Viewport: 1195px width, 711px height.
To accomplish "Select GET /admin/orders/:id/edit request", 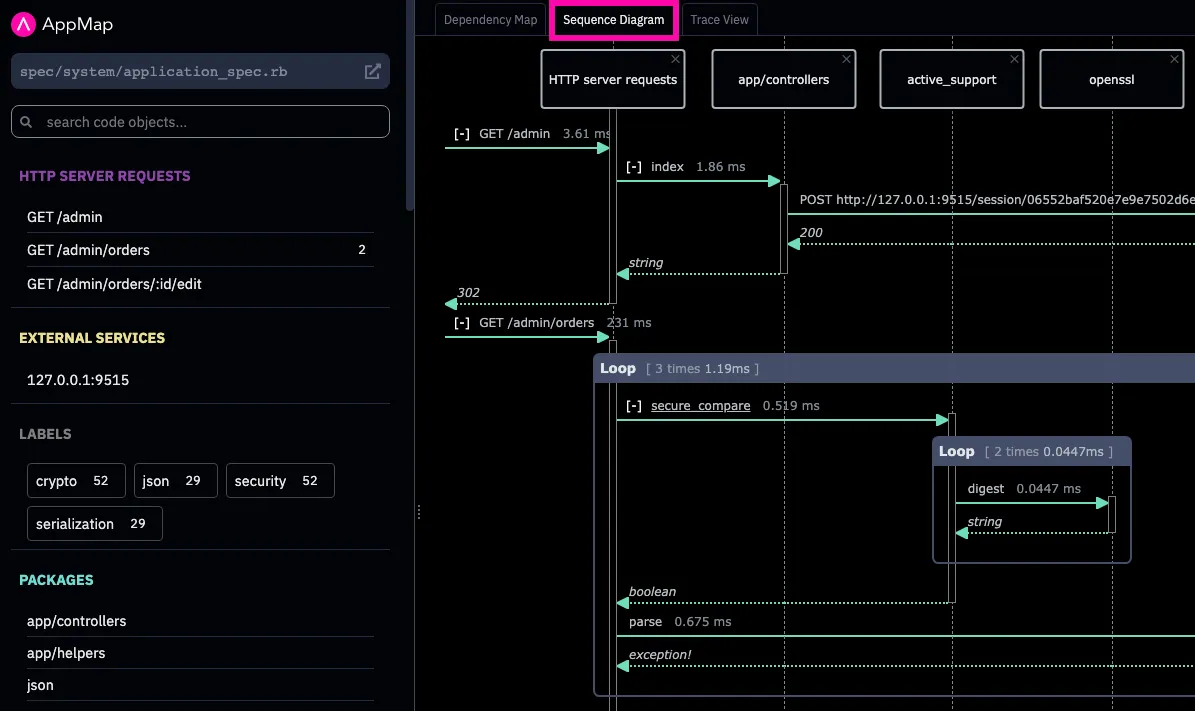I will tap(200, 284).
